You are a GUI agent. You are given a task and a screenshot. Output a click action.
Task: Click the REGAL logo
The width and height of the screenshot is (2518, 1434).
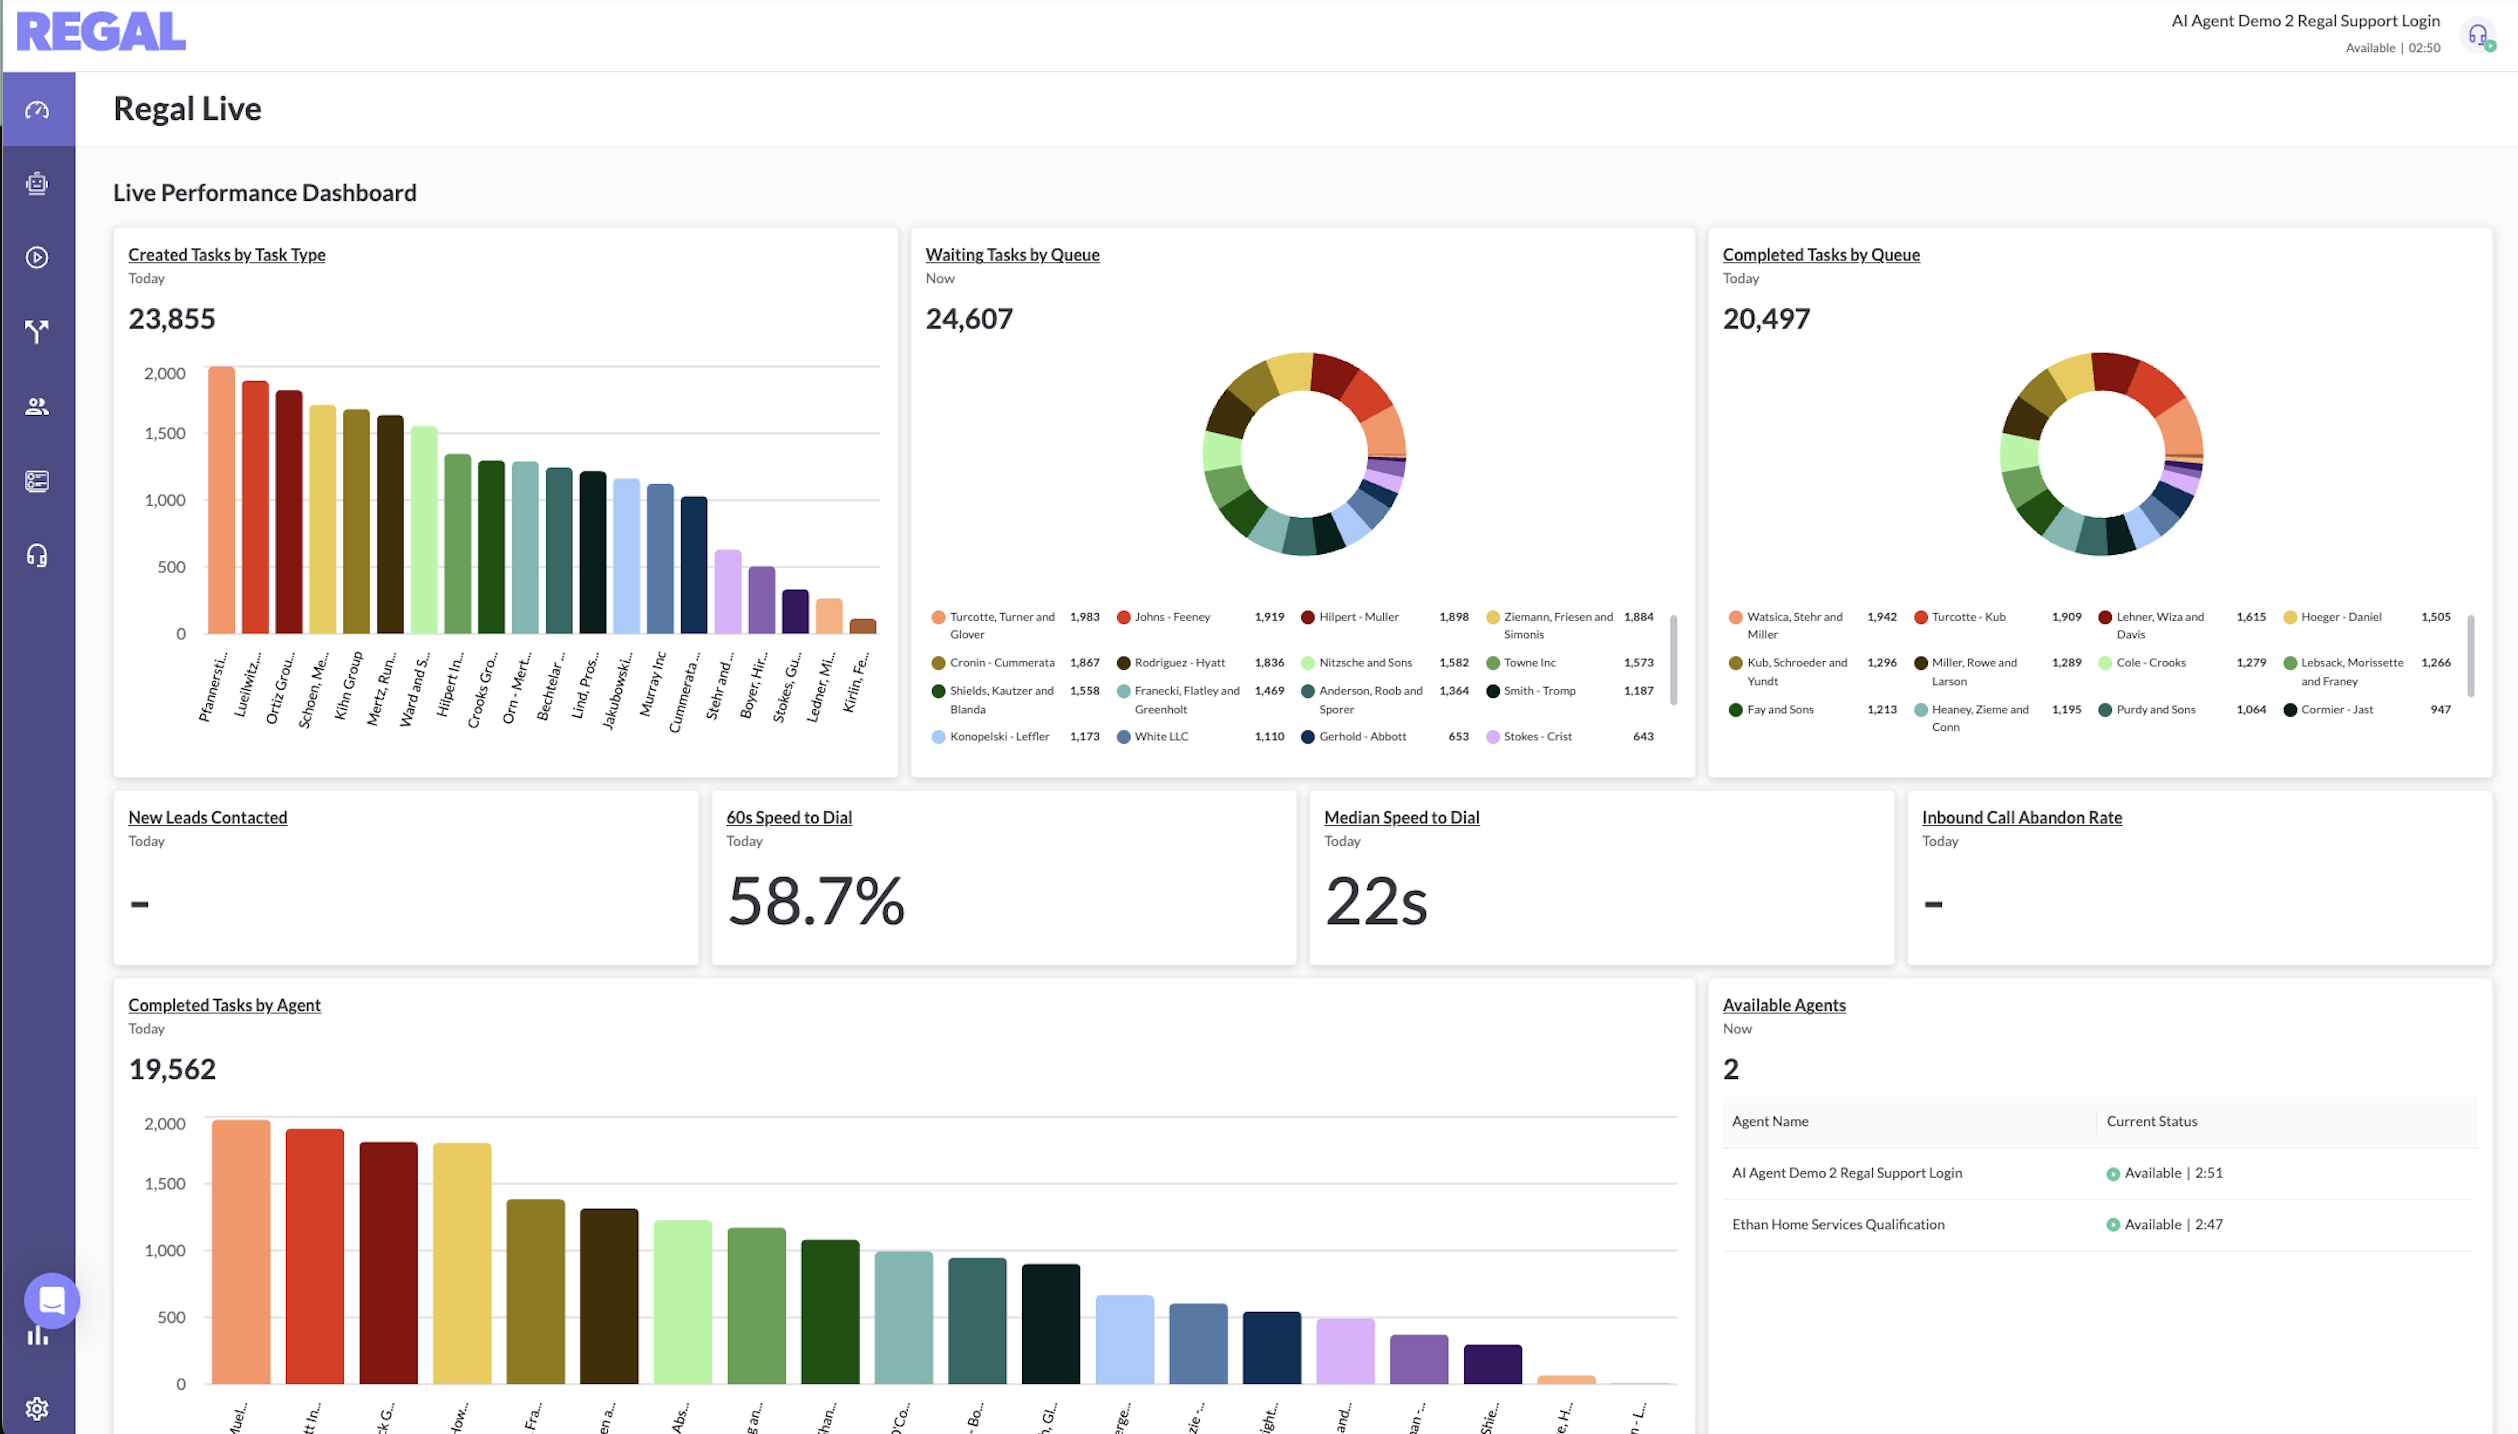click(x=101, y=32)
